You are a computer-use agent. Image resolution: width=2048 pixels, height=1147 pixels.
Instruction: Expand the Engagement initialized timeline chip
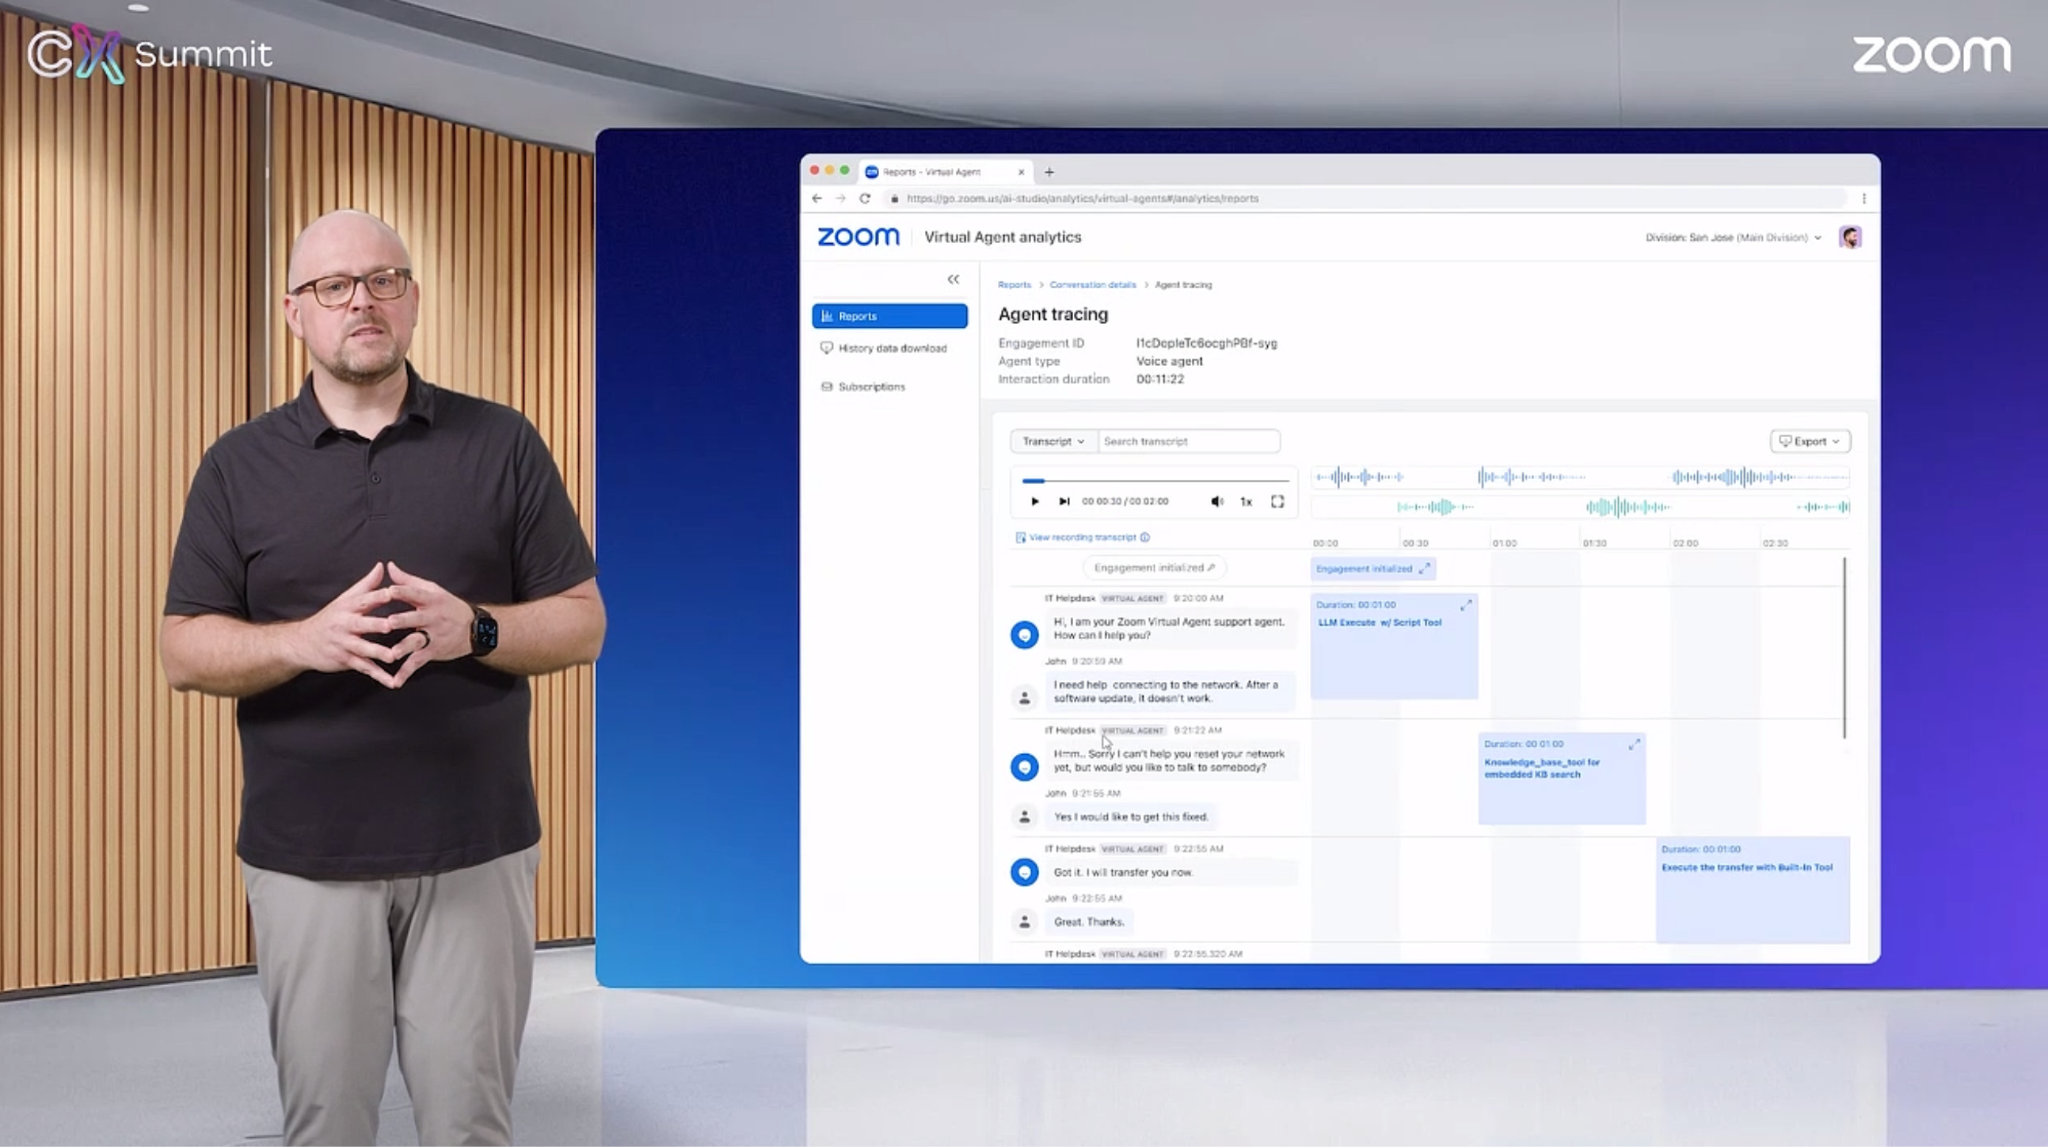(1425, 569)
